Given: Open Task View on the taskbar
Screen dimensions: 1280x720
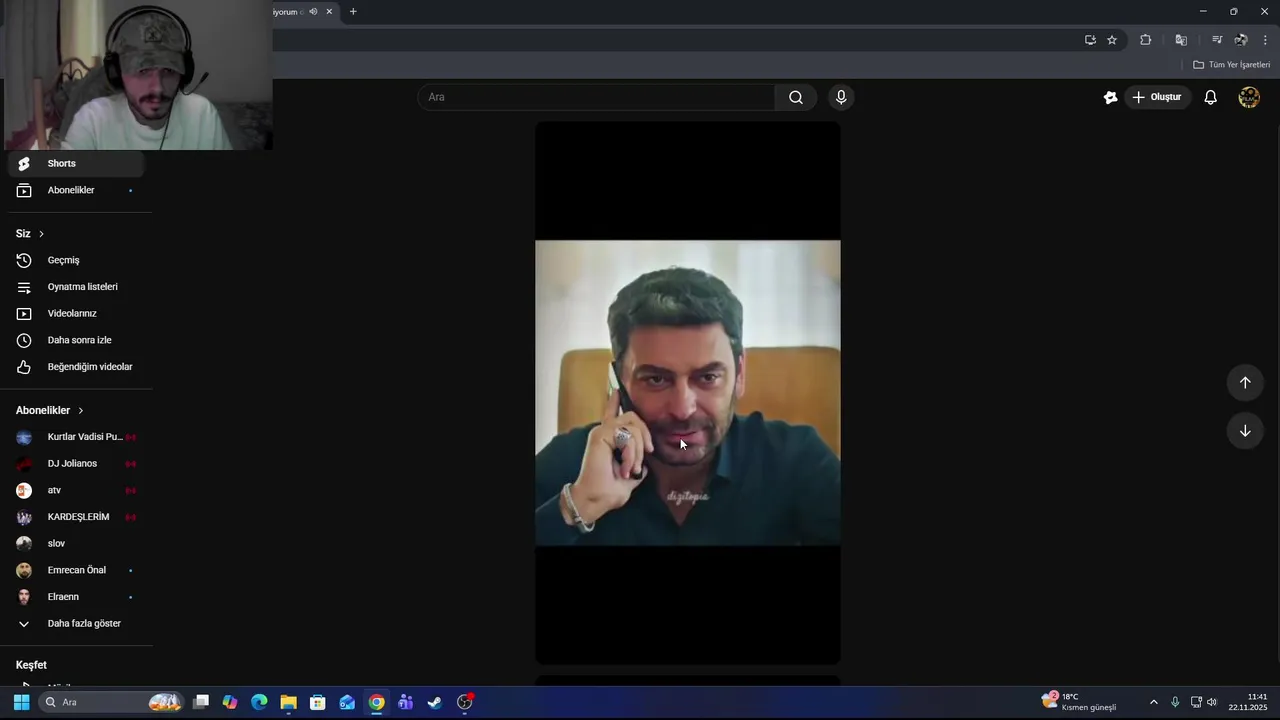Looking at the screenshot, I should tap(201, 702).
